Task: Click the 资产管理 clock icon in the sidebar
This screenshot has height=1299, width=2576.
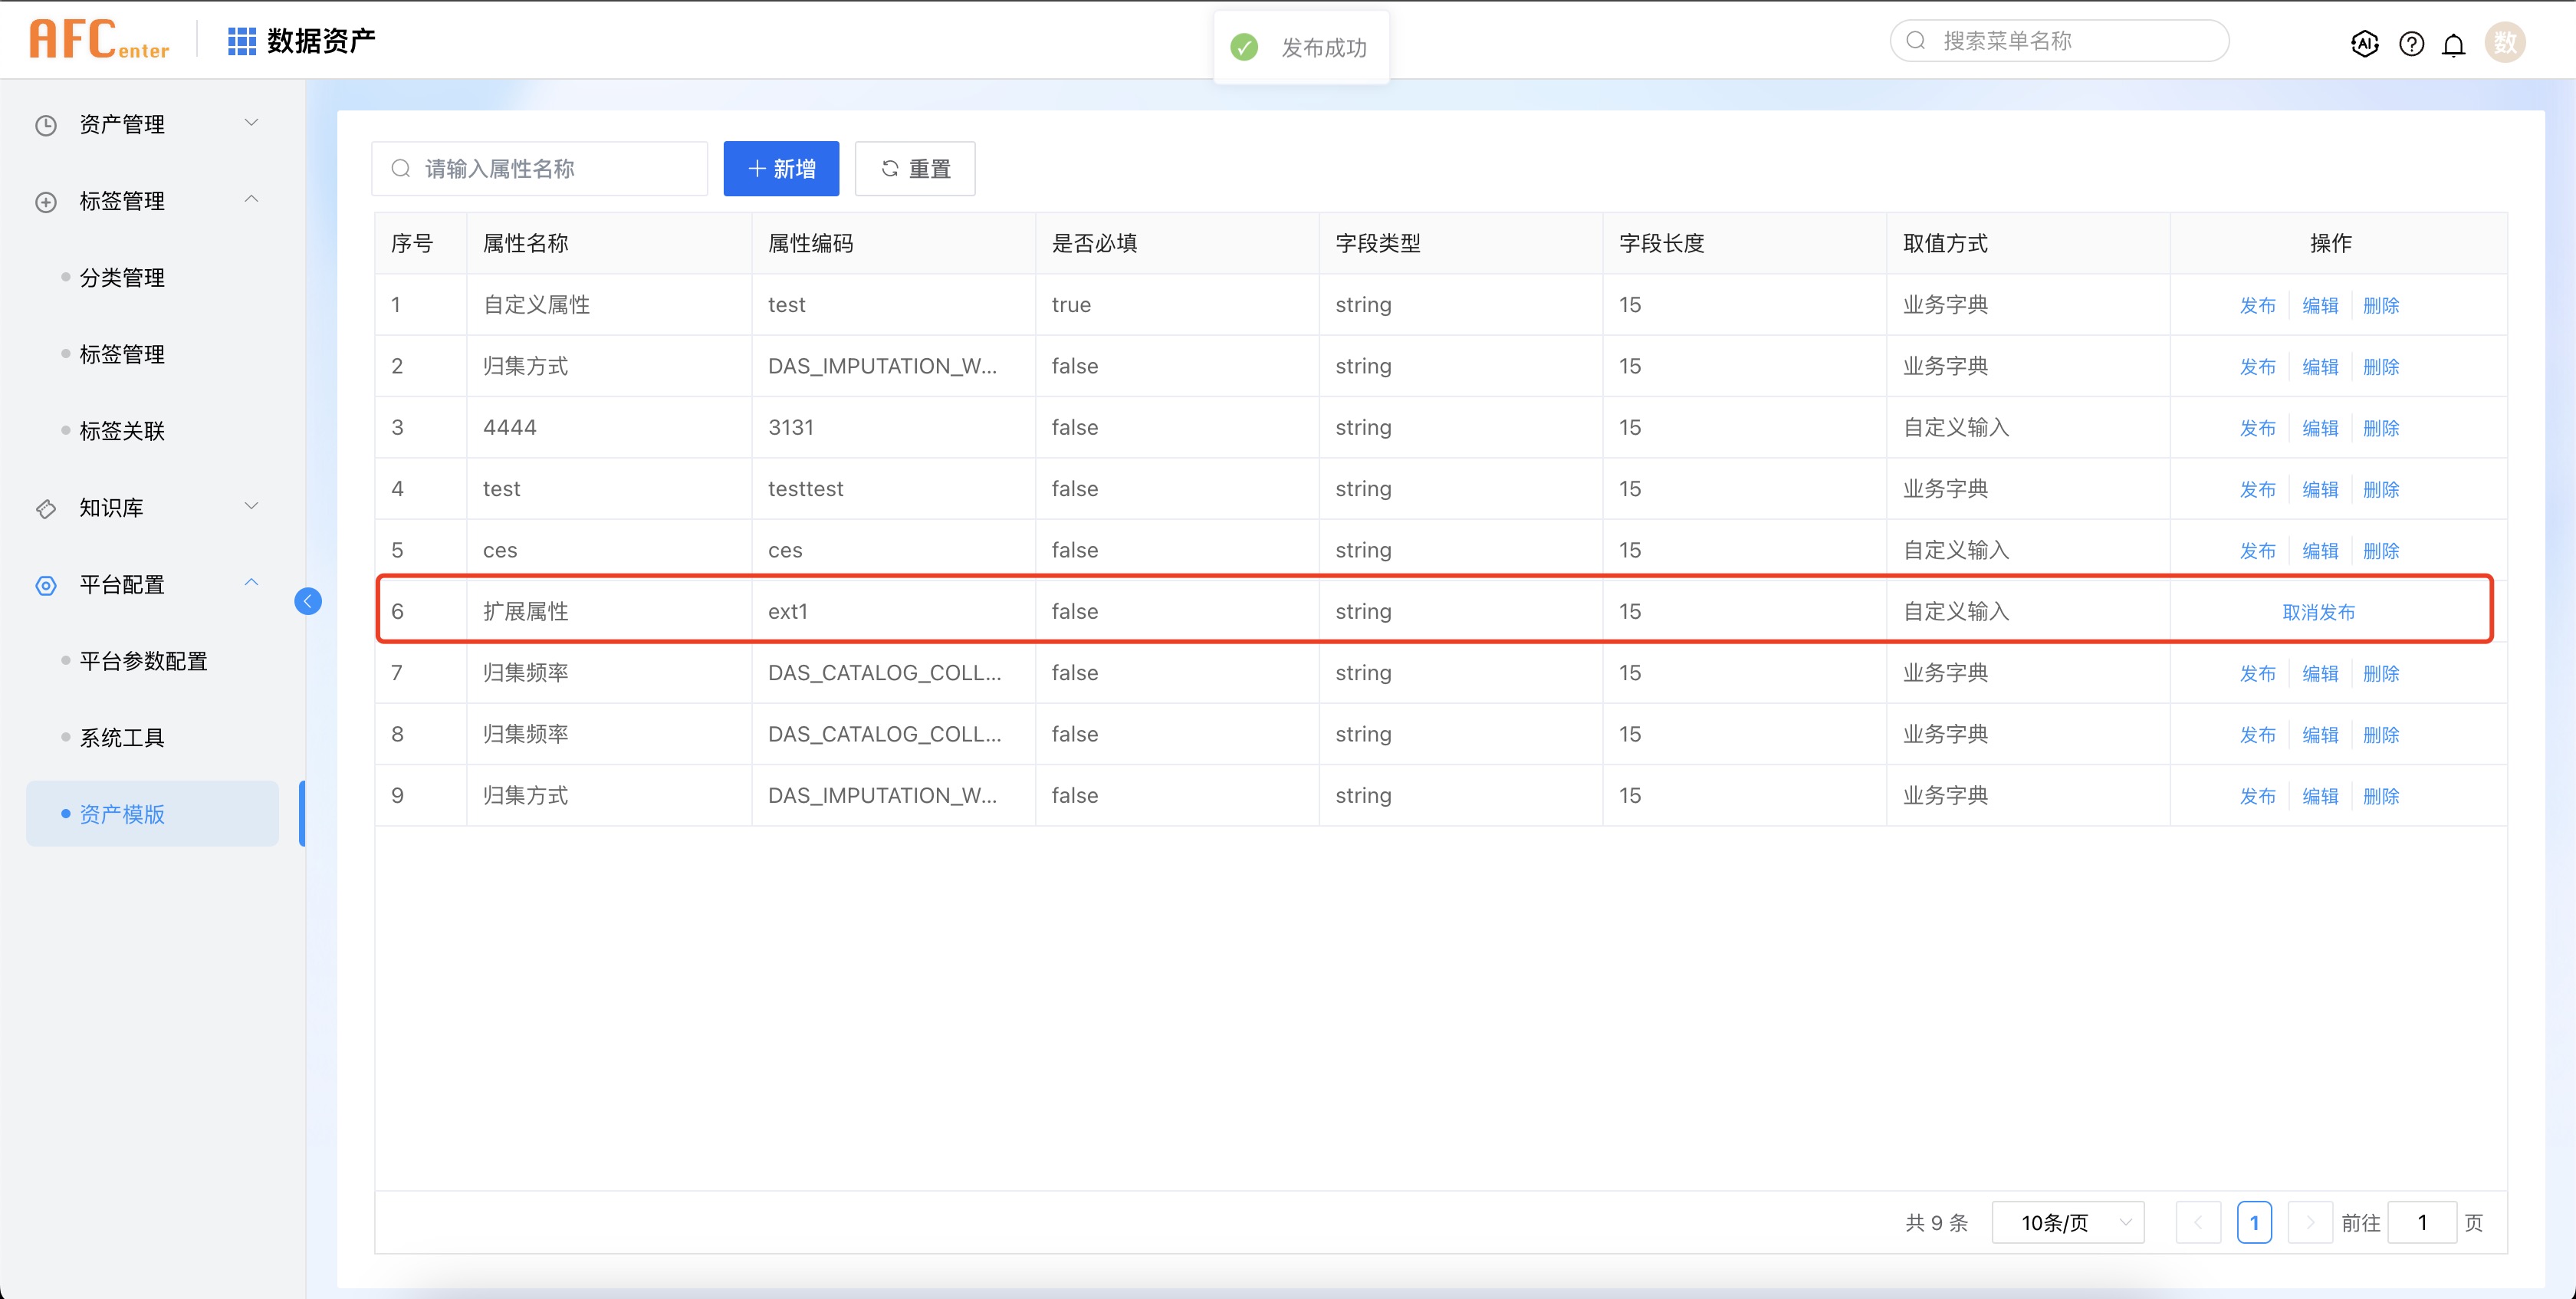Action: click(46, 125)
